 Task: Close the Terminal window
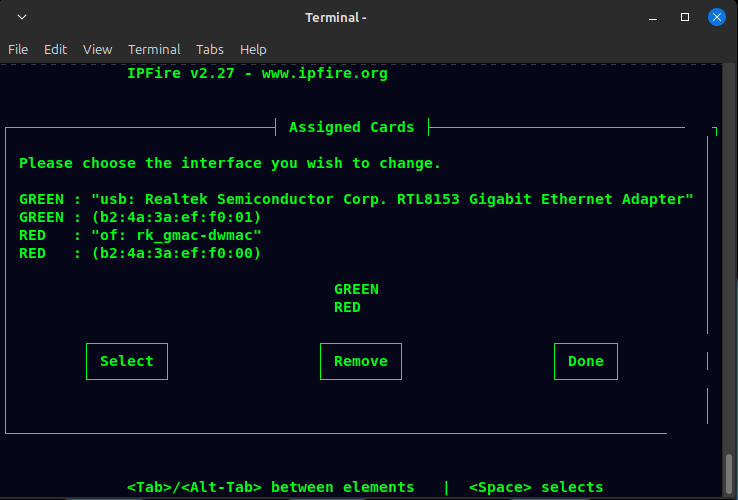[717, 17]
